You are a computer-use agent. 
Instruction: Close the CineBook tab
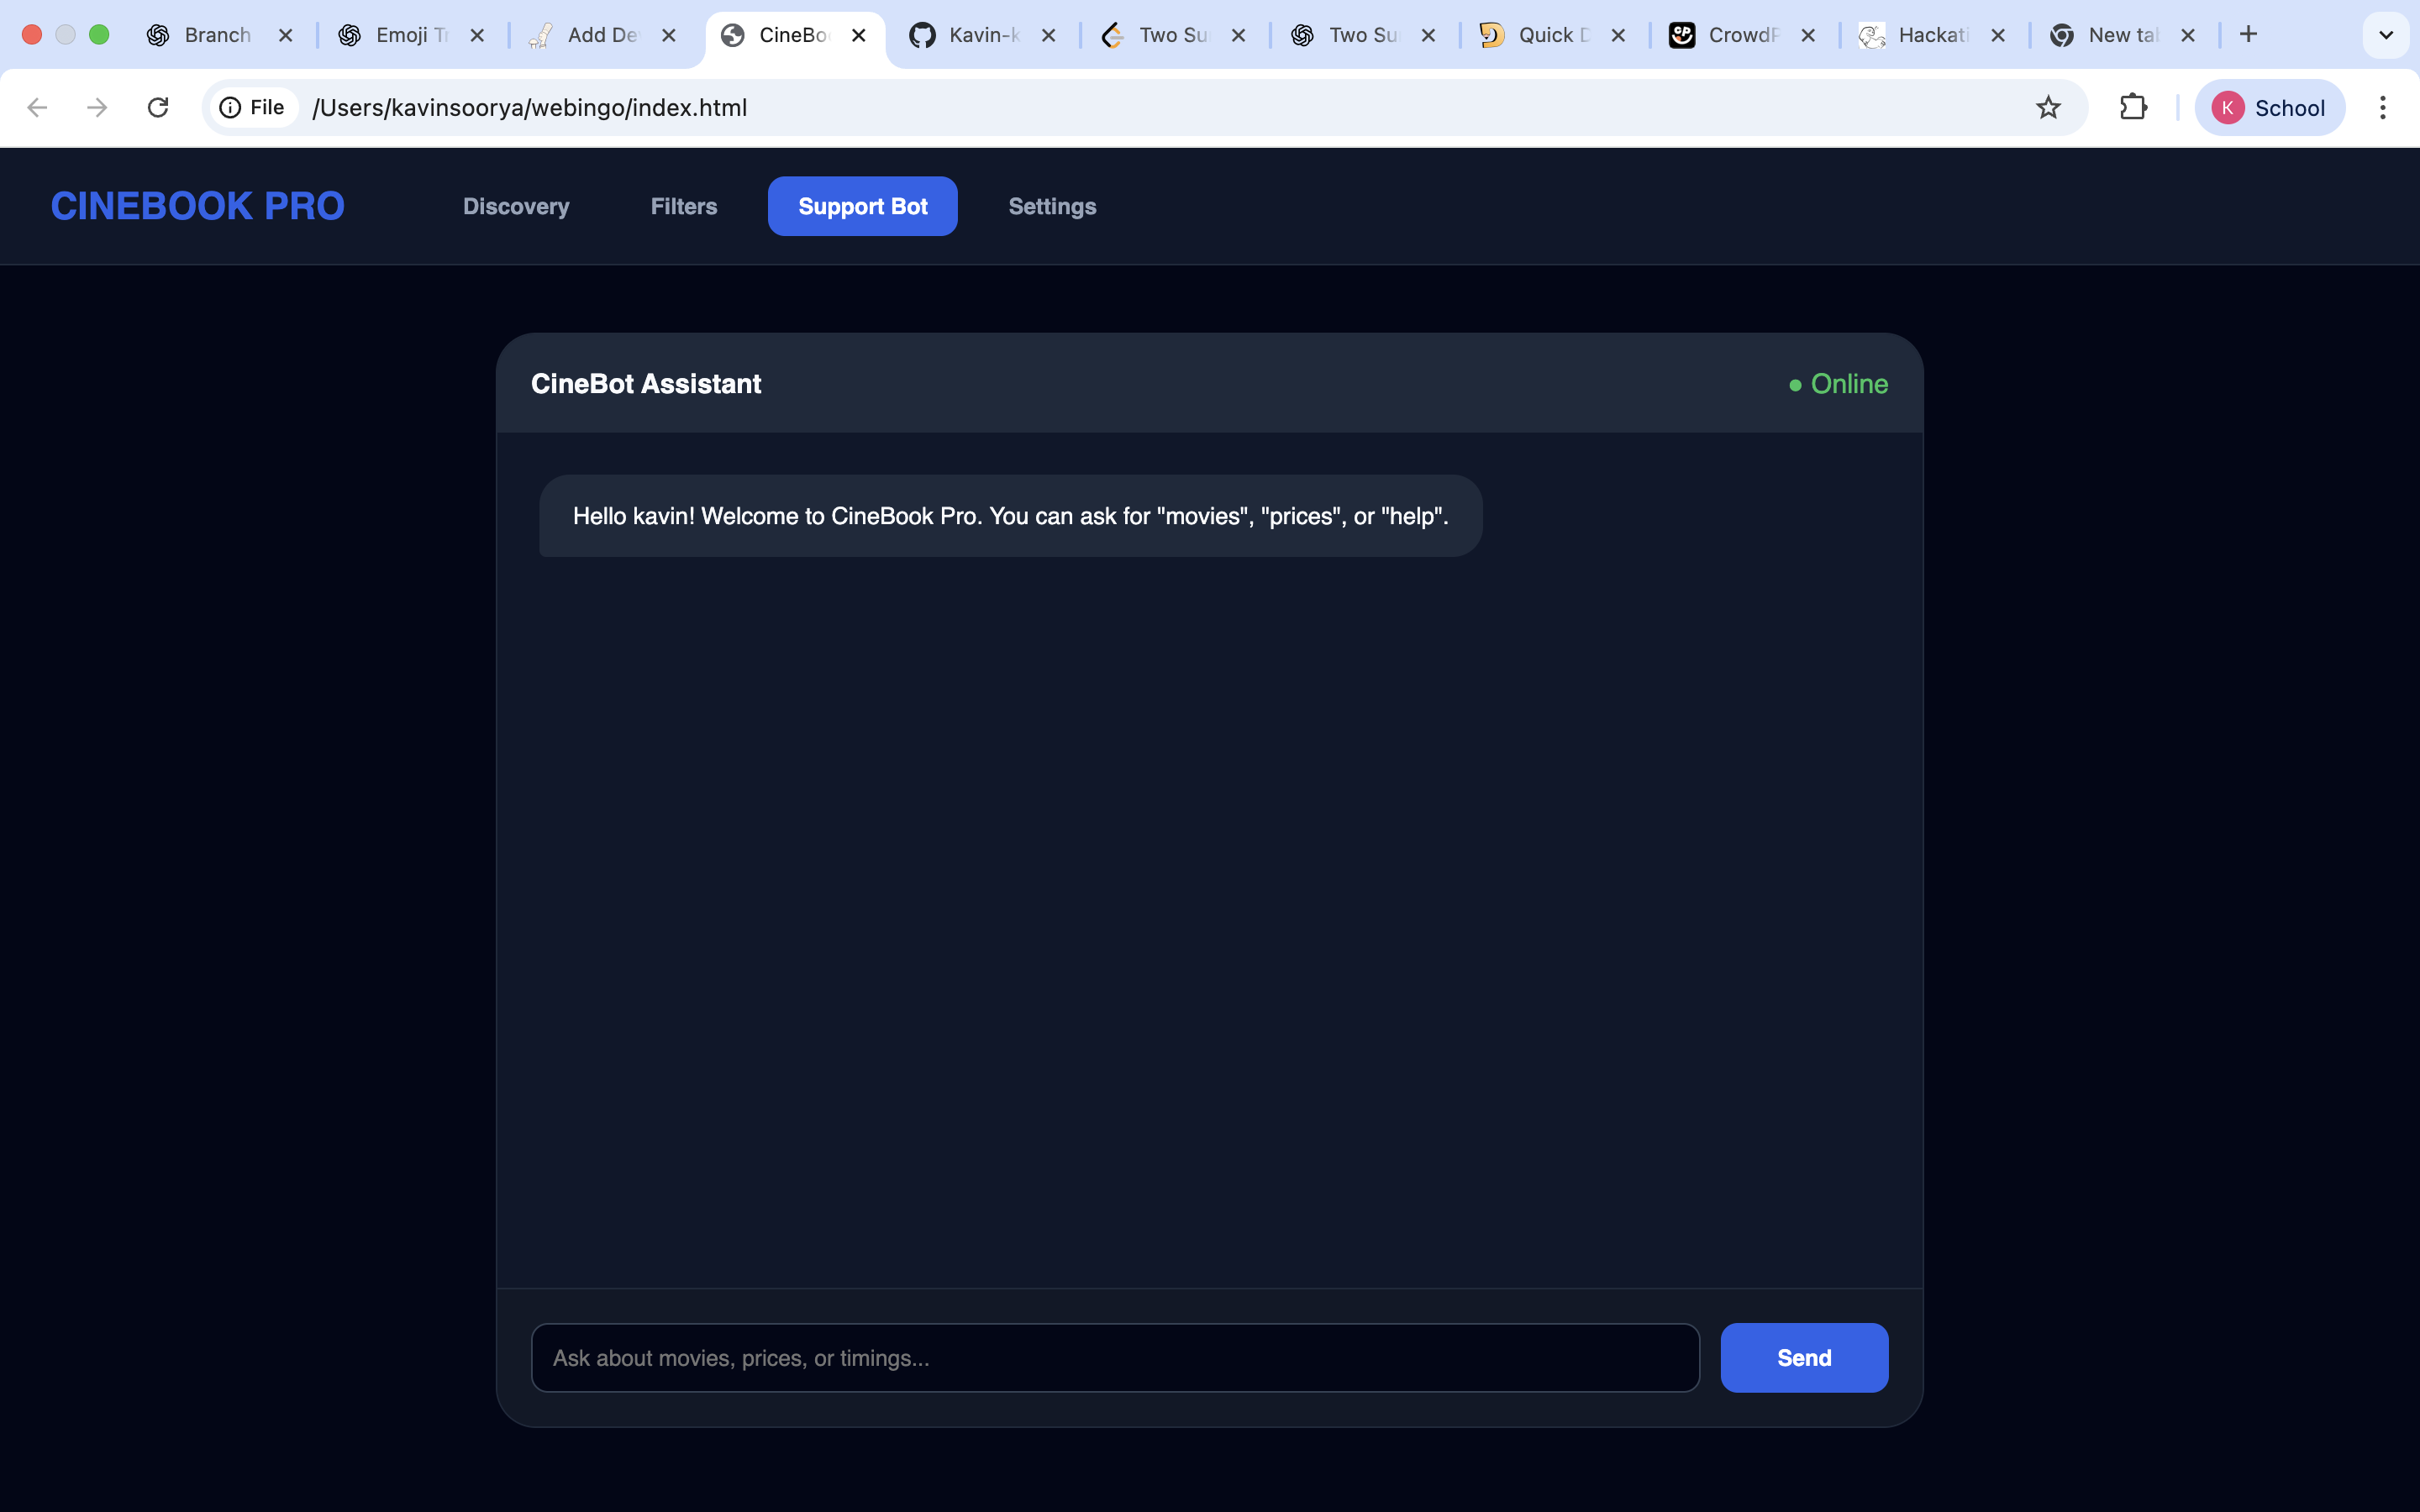click(858, 35)
